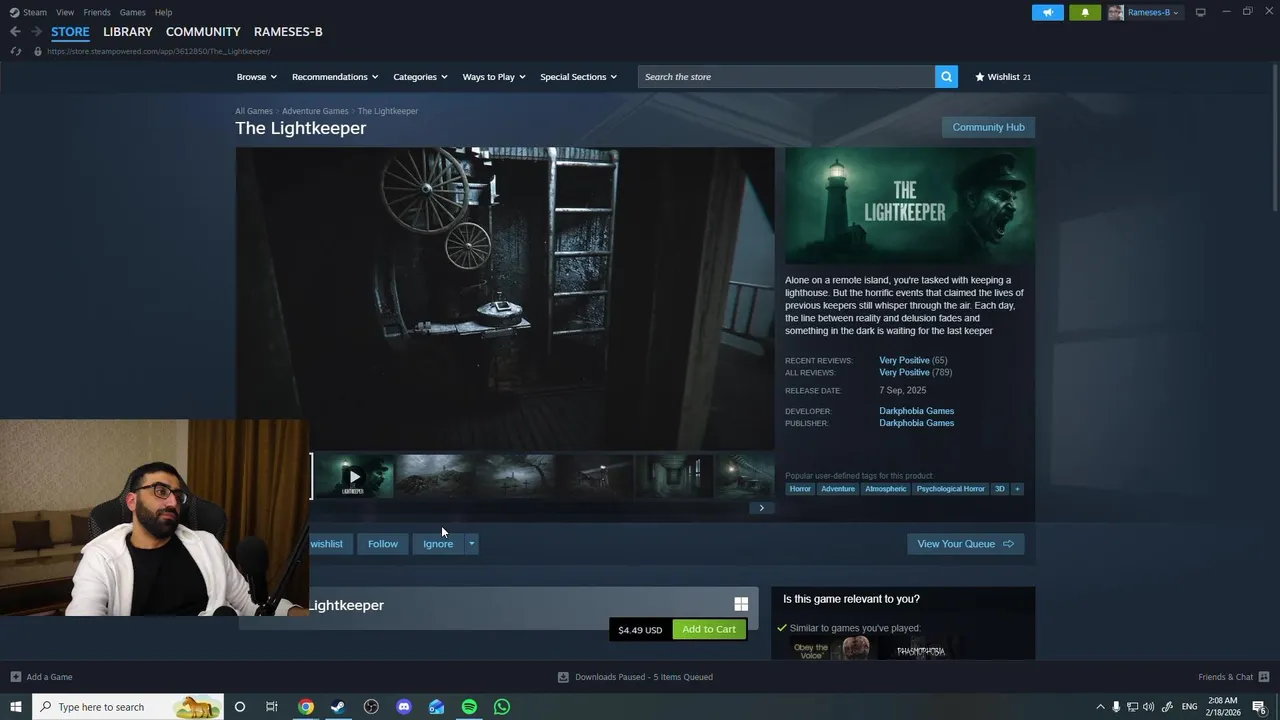Screen dimensions: 1280x720
Task: Click the Big Picture mode monitor icon
Action: click(1201, 12)
